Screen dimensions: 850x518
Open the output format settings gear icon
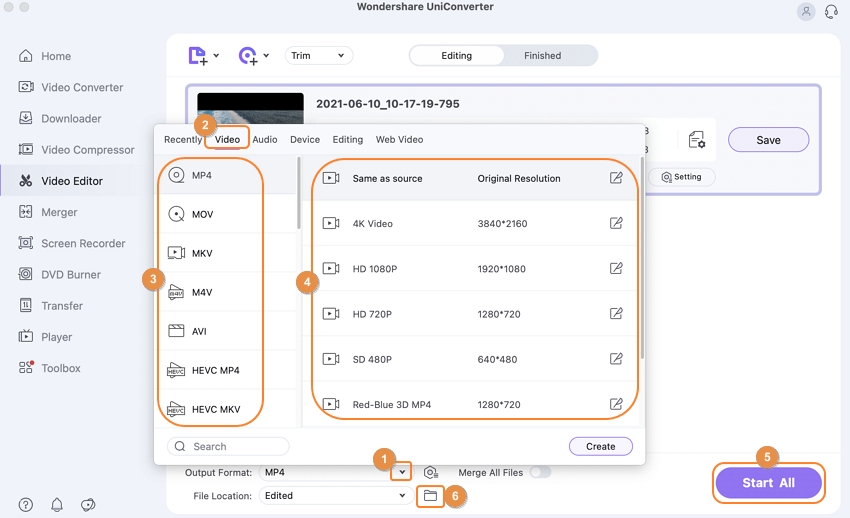coord(430,472)
